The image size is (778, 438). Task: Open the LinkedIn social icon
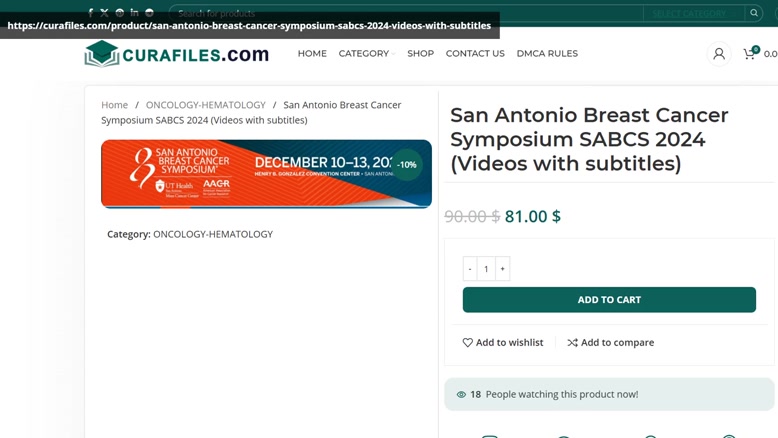pos(134,12)
